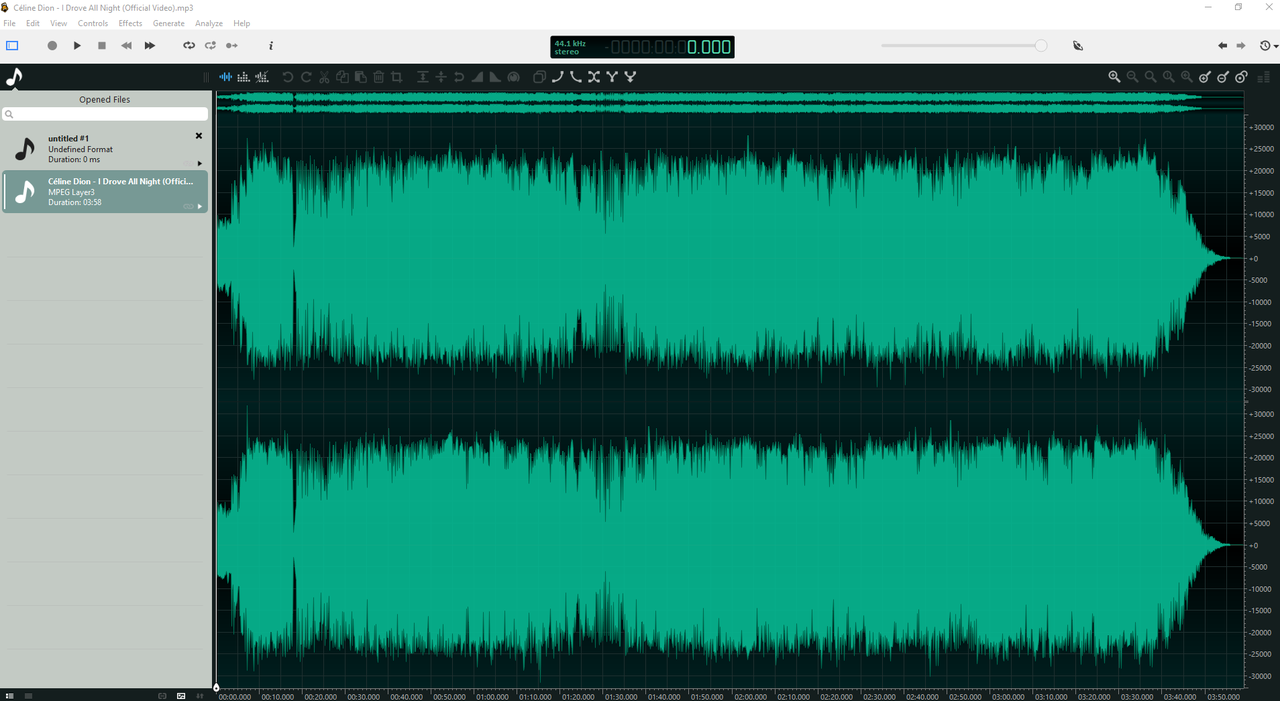Click the overlapping squares duplicate icon
The height and width of the screenshot is (701, 1280).
[540, 77]
